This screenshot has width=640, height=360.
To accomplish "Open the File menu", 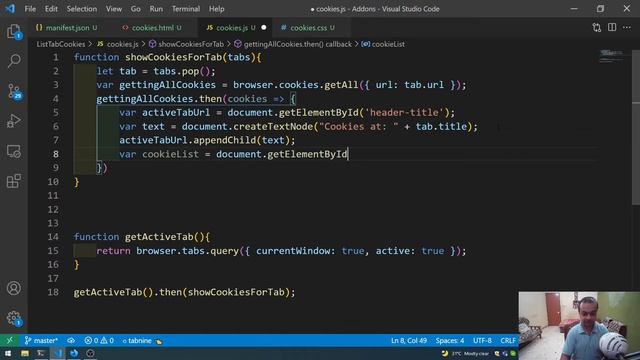I will (30, 9).
